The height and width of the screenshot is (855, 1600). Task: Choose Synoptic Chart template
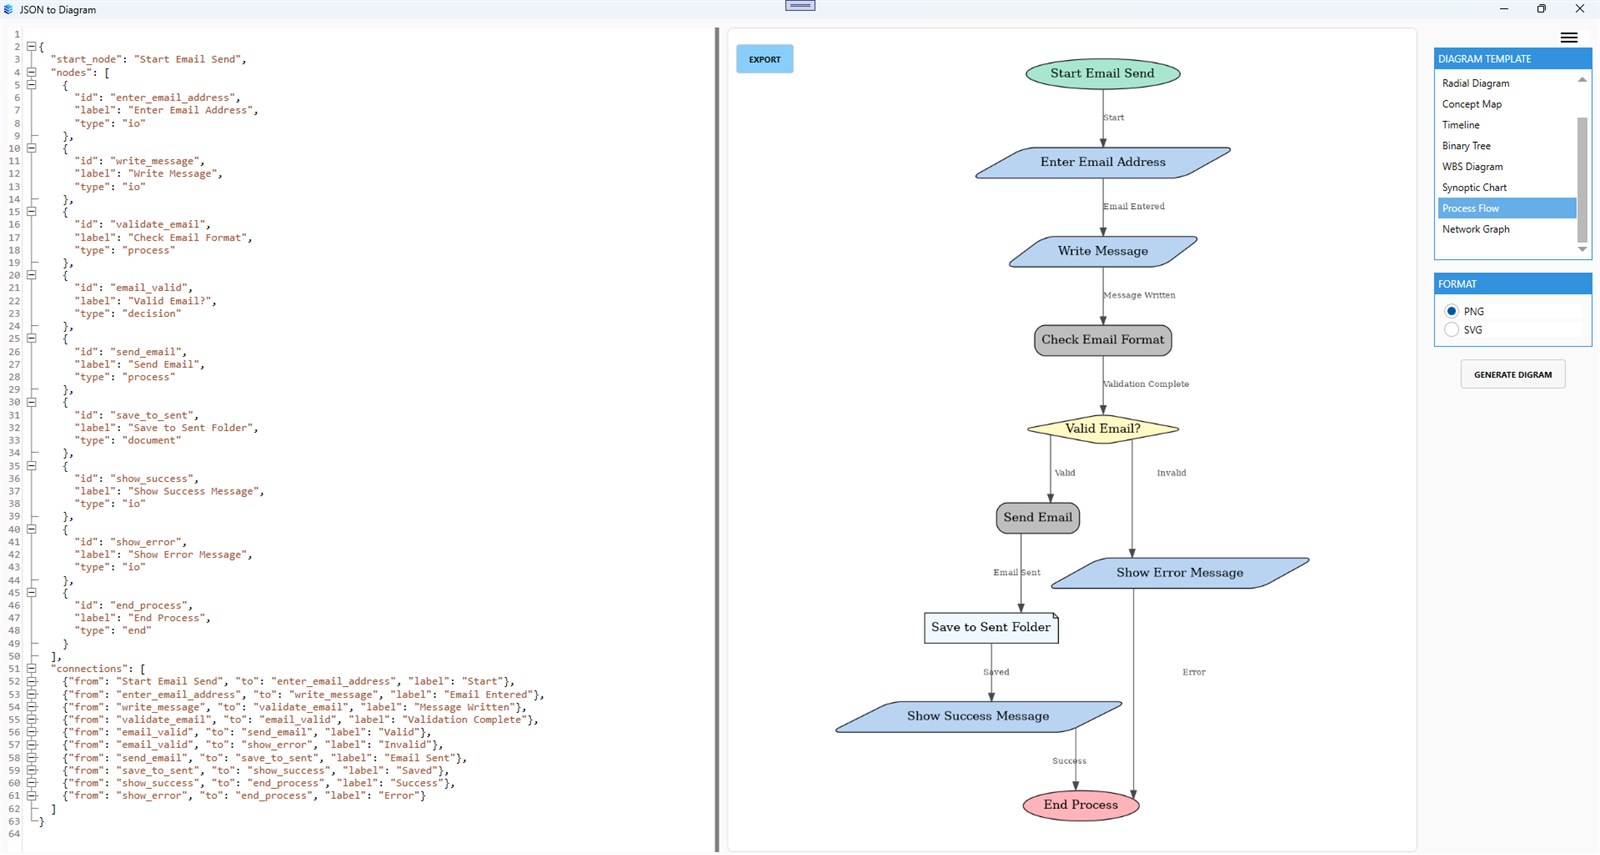click(1506, 187)
